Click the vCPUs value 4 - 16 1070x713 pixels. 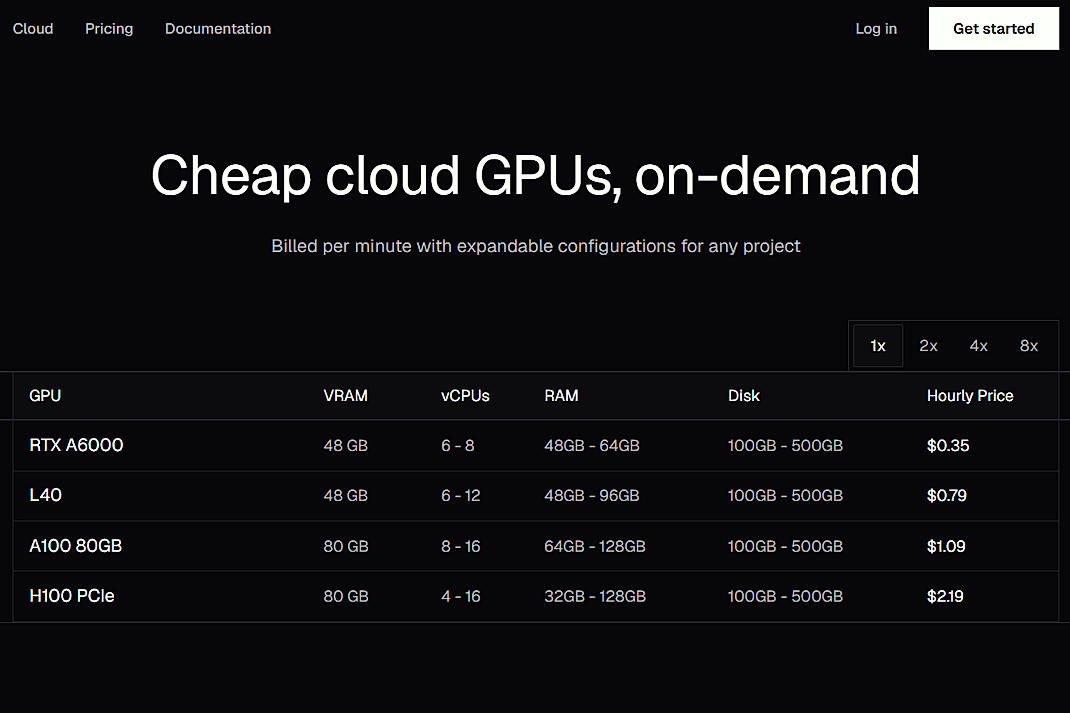(461, 596)
